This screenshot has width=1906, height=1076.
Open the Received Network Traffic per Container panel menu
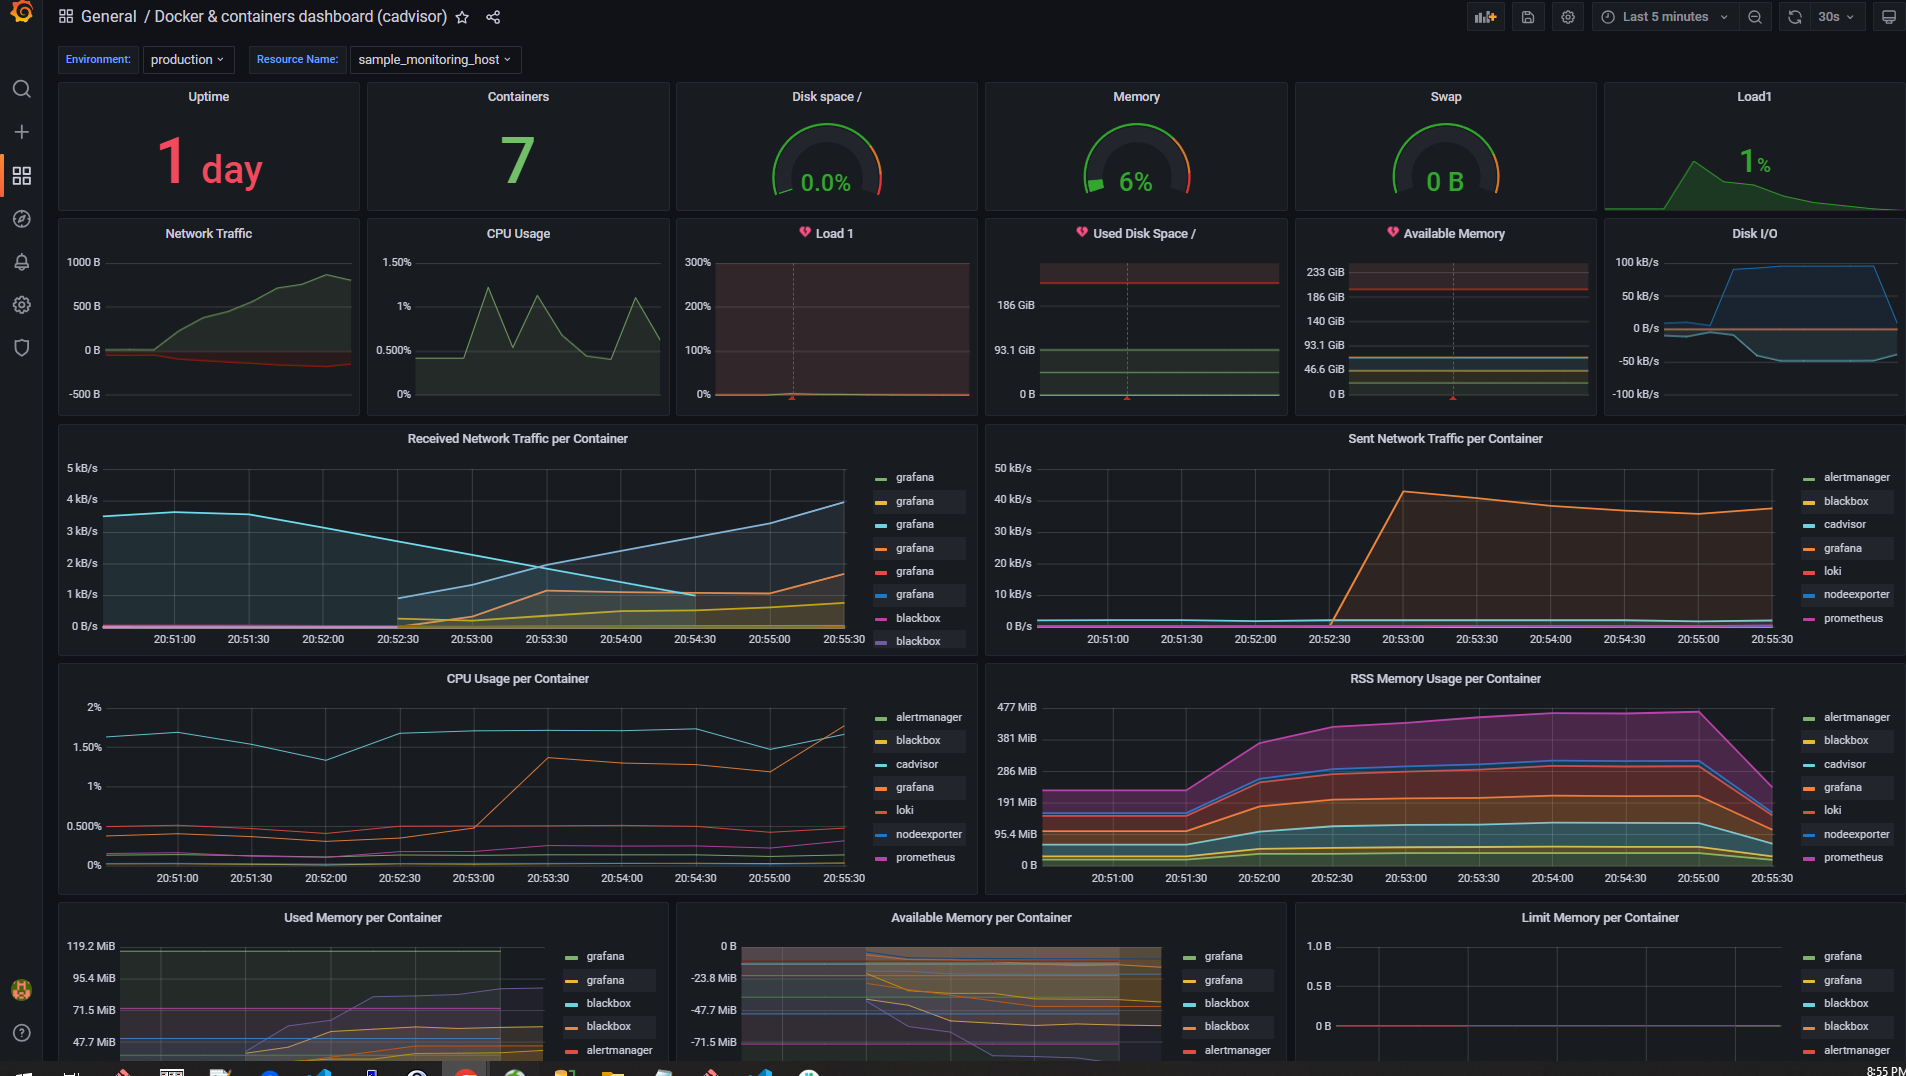[517, 439]
